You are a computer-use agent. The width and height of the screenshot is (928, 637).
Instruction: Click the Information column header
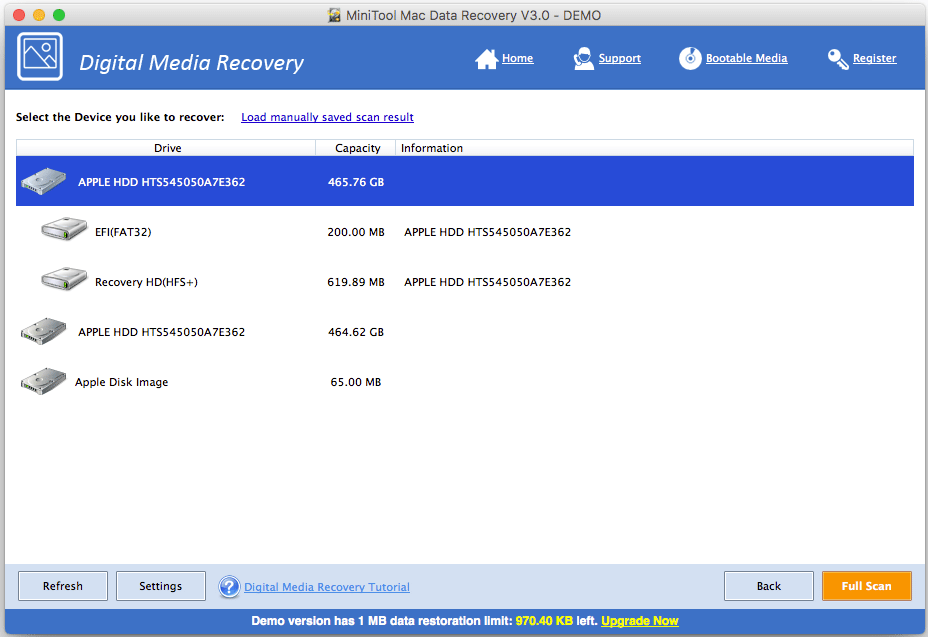(655, 148)
